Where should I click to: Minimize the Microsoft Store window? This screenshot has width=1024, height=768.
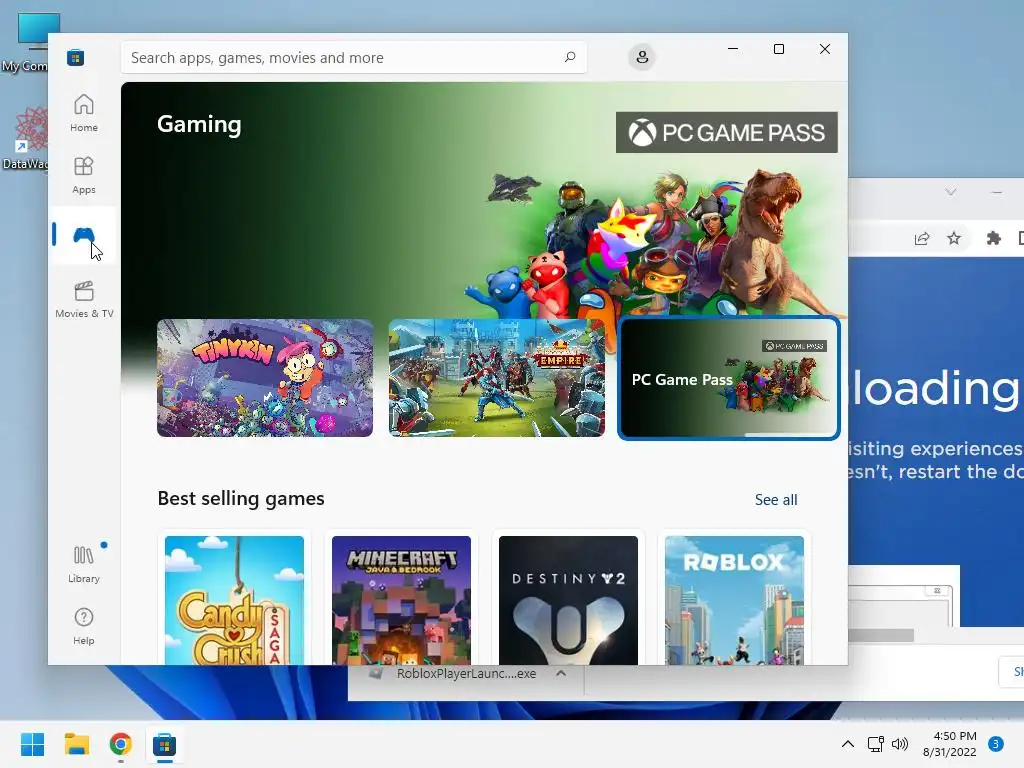(x=733, y=49)
